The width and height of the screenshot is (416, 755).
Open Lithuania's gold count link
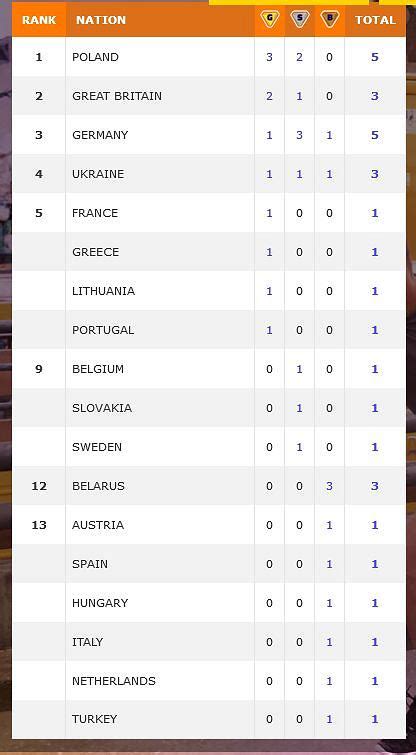click(x=269, y=291)
